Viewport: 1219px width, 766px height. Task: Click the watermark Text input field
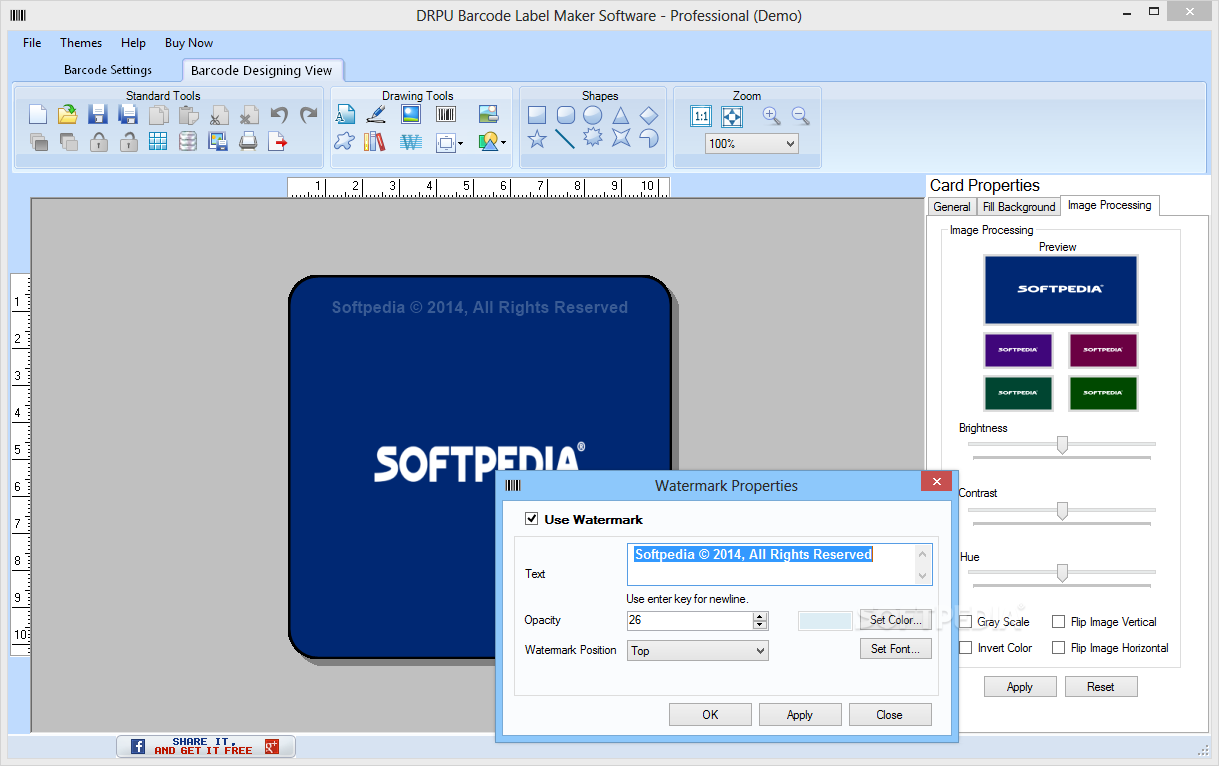point(779,564)
